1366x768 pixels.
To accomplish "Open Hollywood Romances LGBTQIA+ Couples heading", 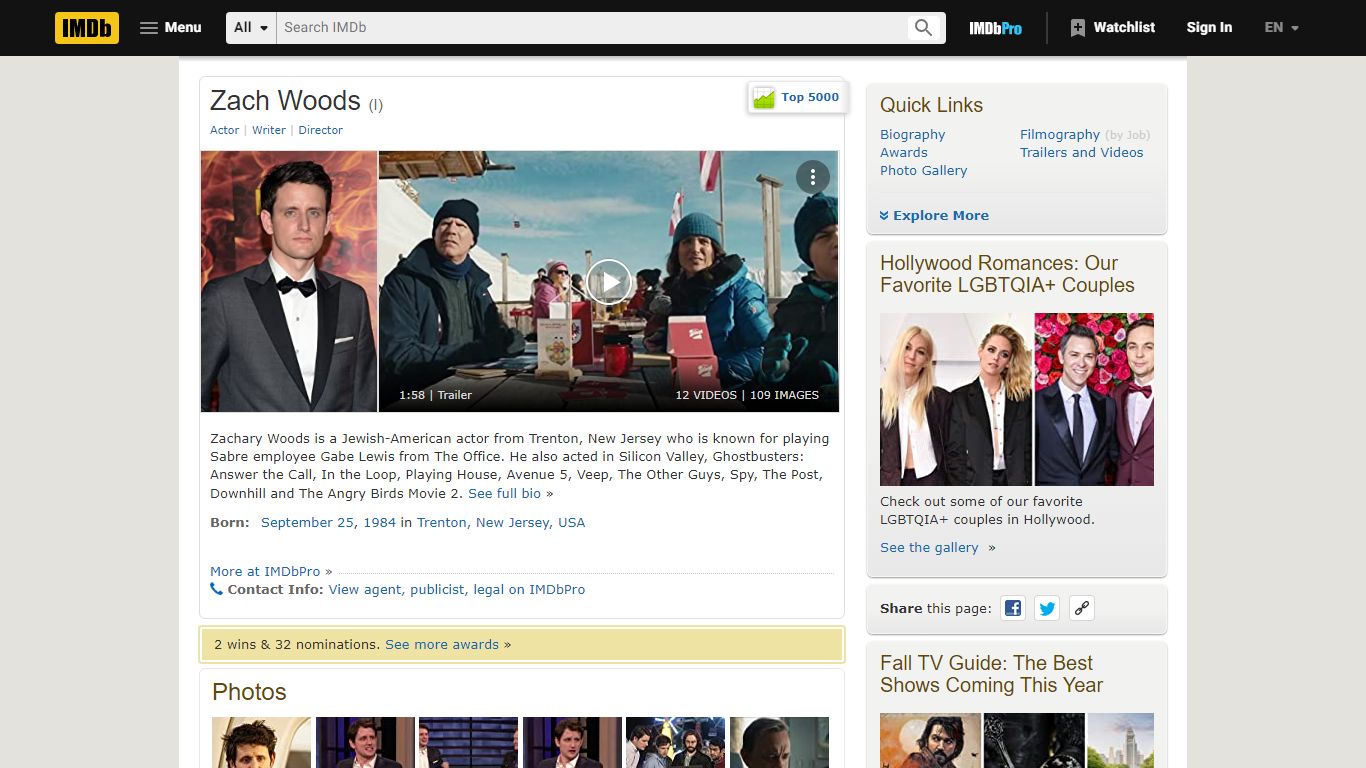I will [x=1007, y=274].
